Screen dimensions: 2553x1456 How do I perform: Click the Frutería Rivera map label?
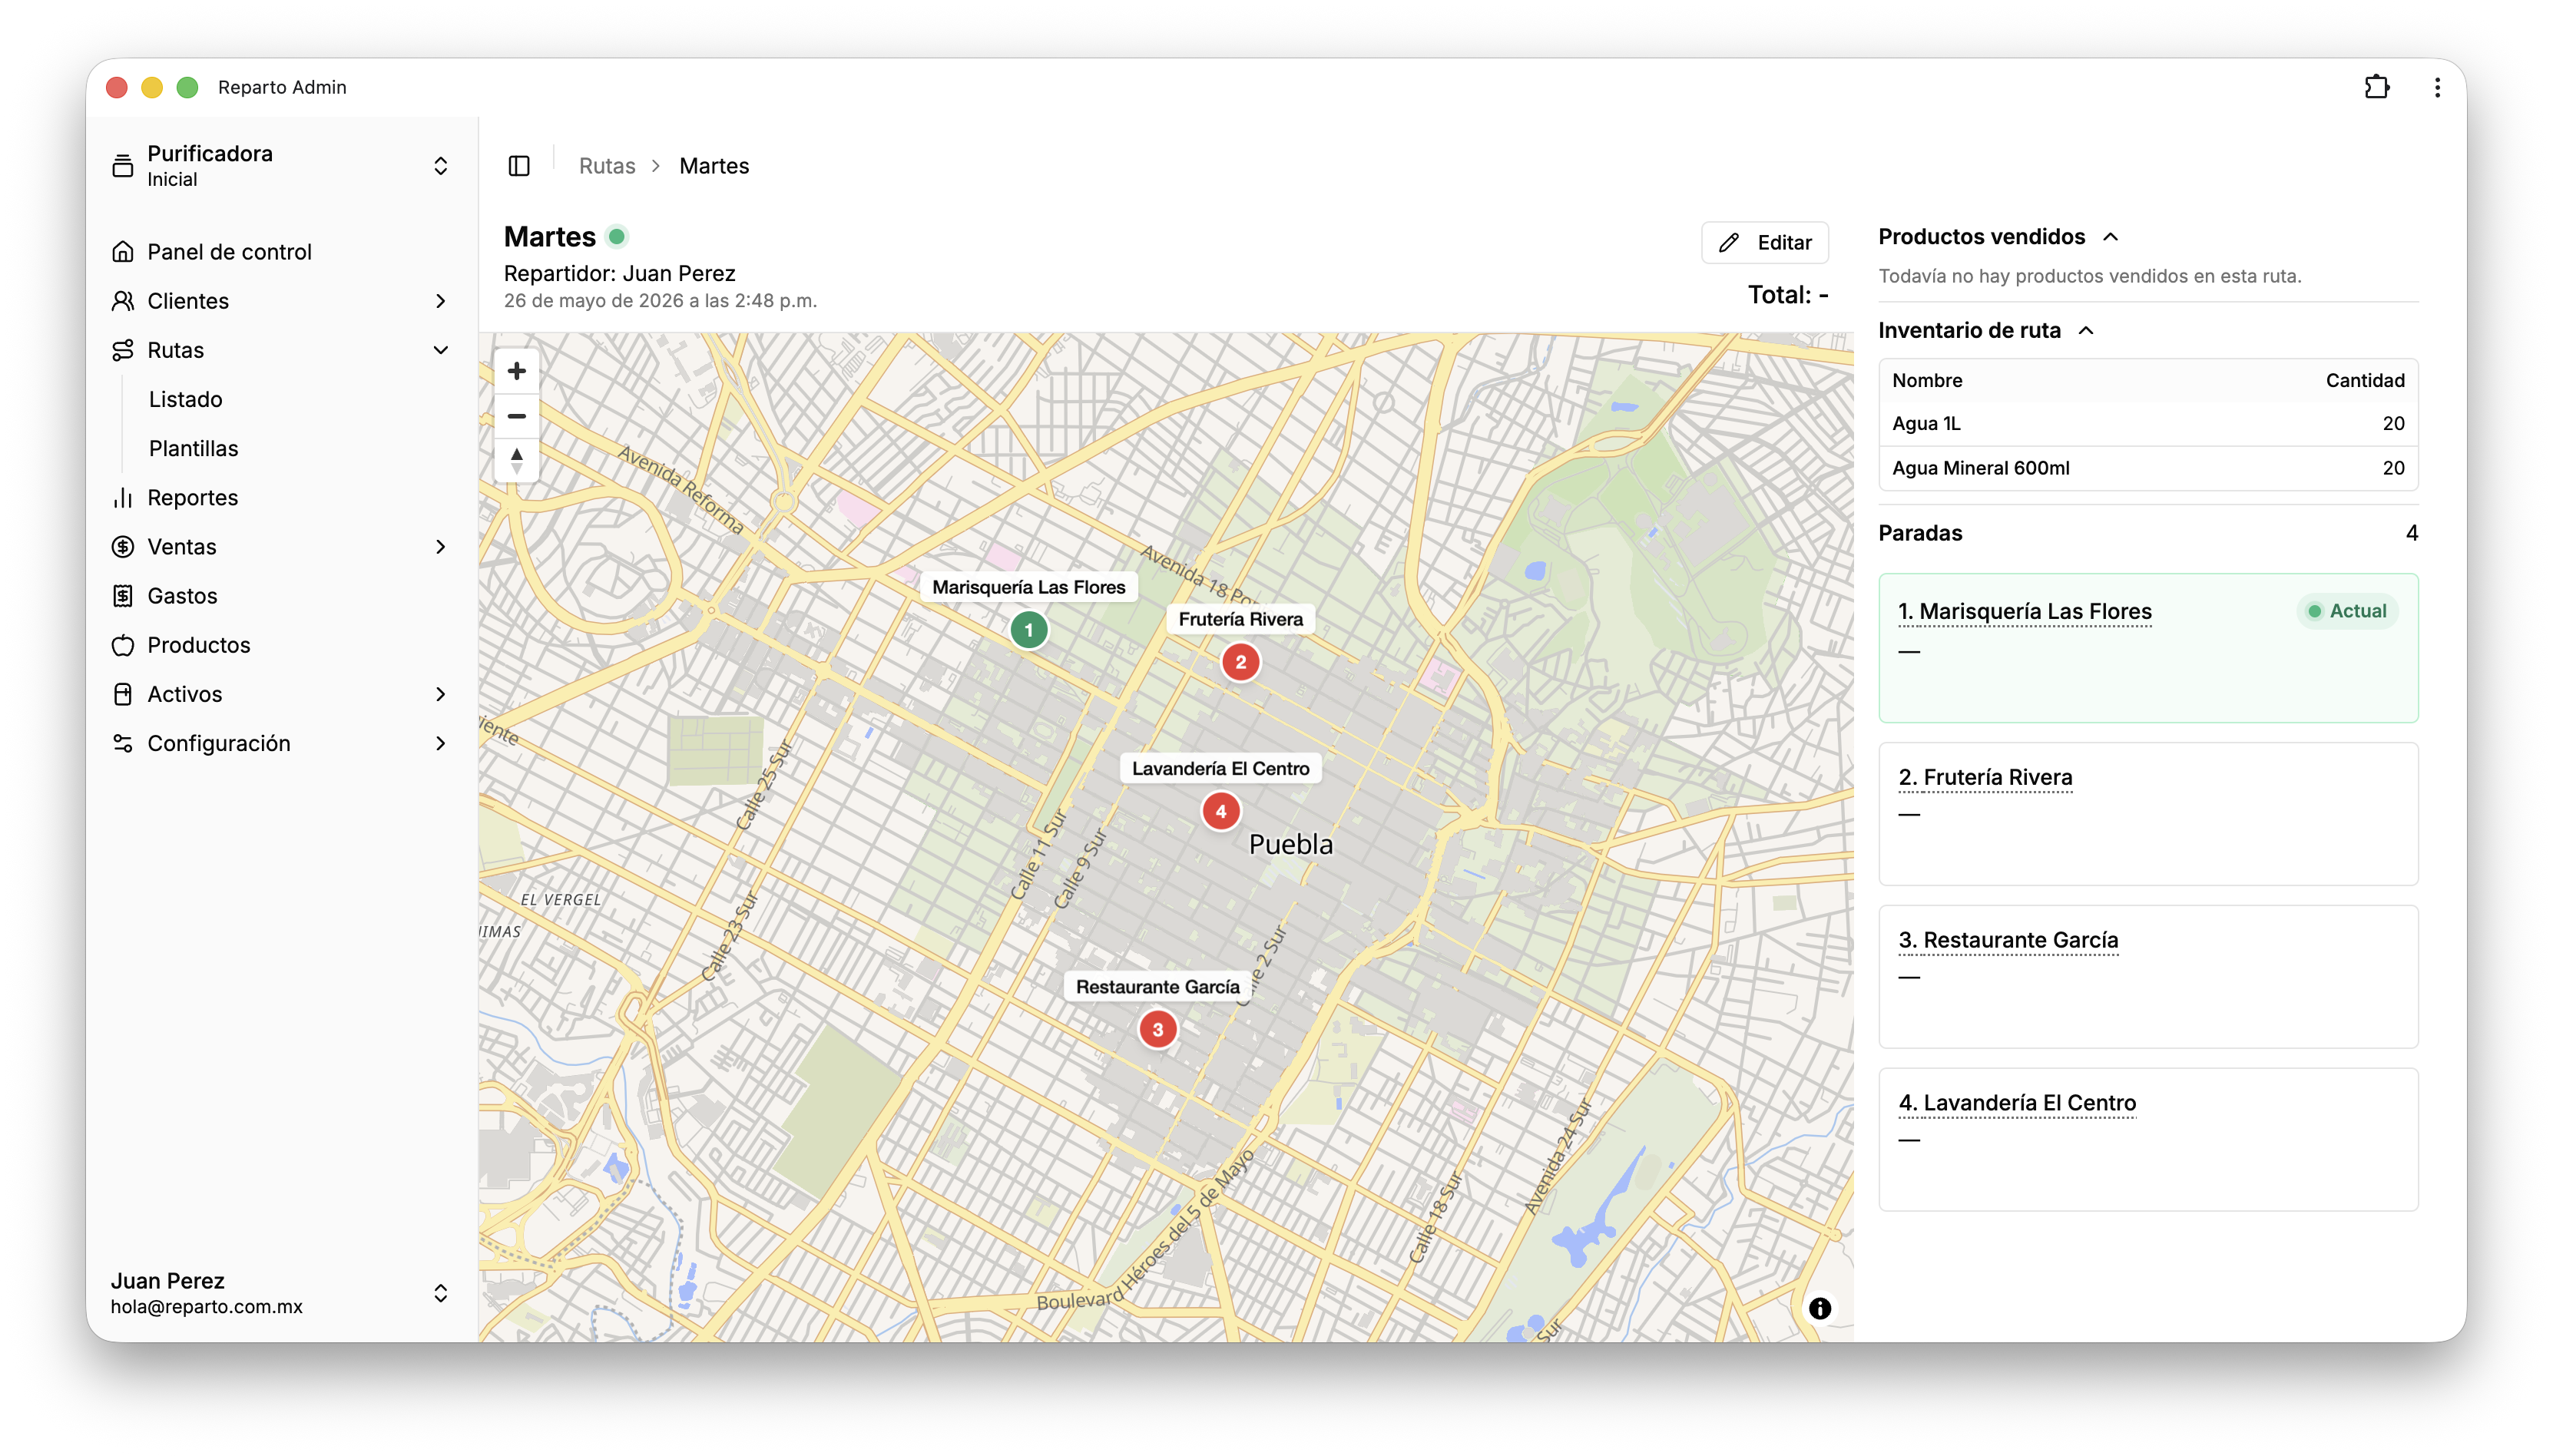coord(1240,620)
